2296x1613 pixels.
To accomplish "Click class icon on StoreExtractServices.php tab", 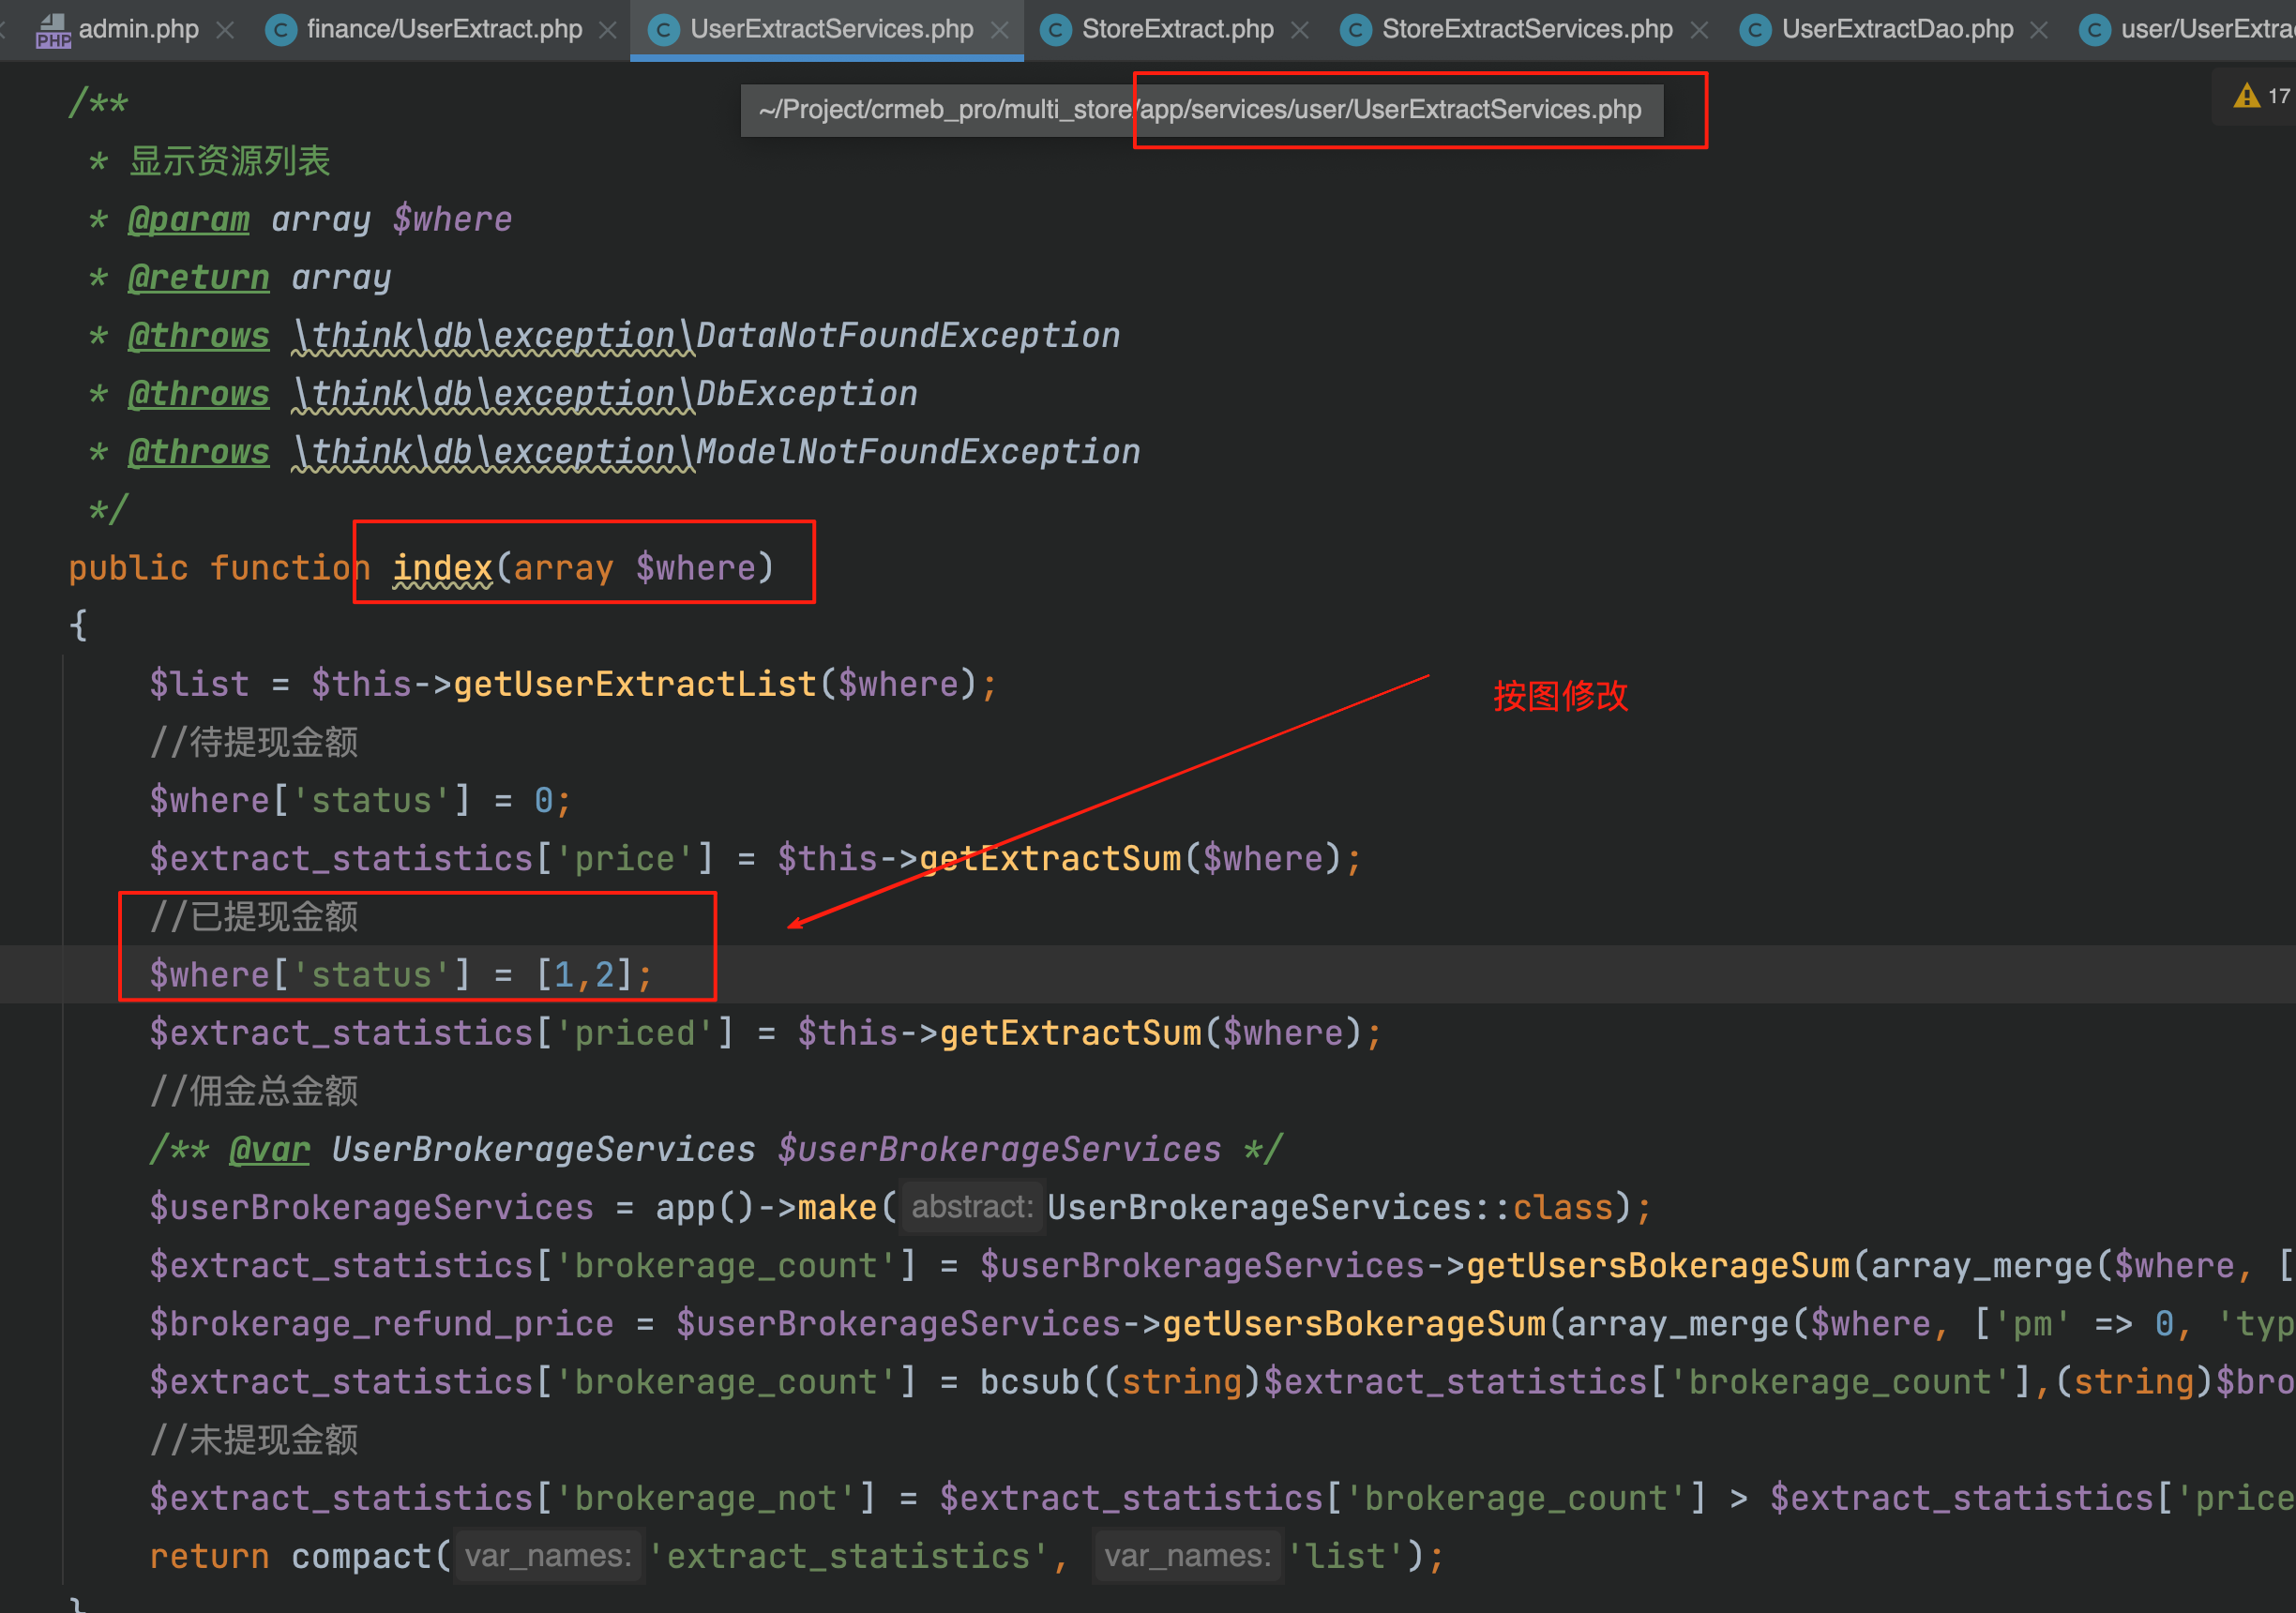I will (1355, 30).
